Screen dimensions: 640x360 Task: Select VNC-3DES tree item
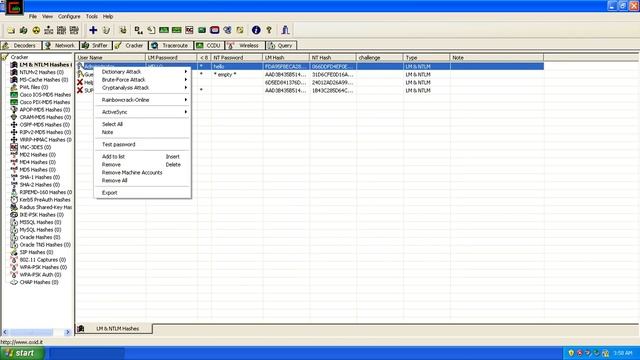click(35, 147)
